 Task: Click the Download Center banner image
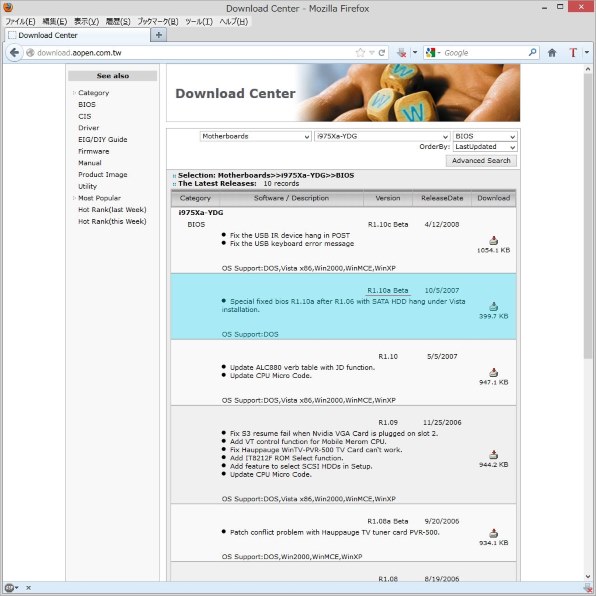pos(343,93)
